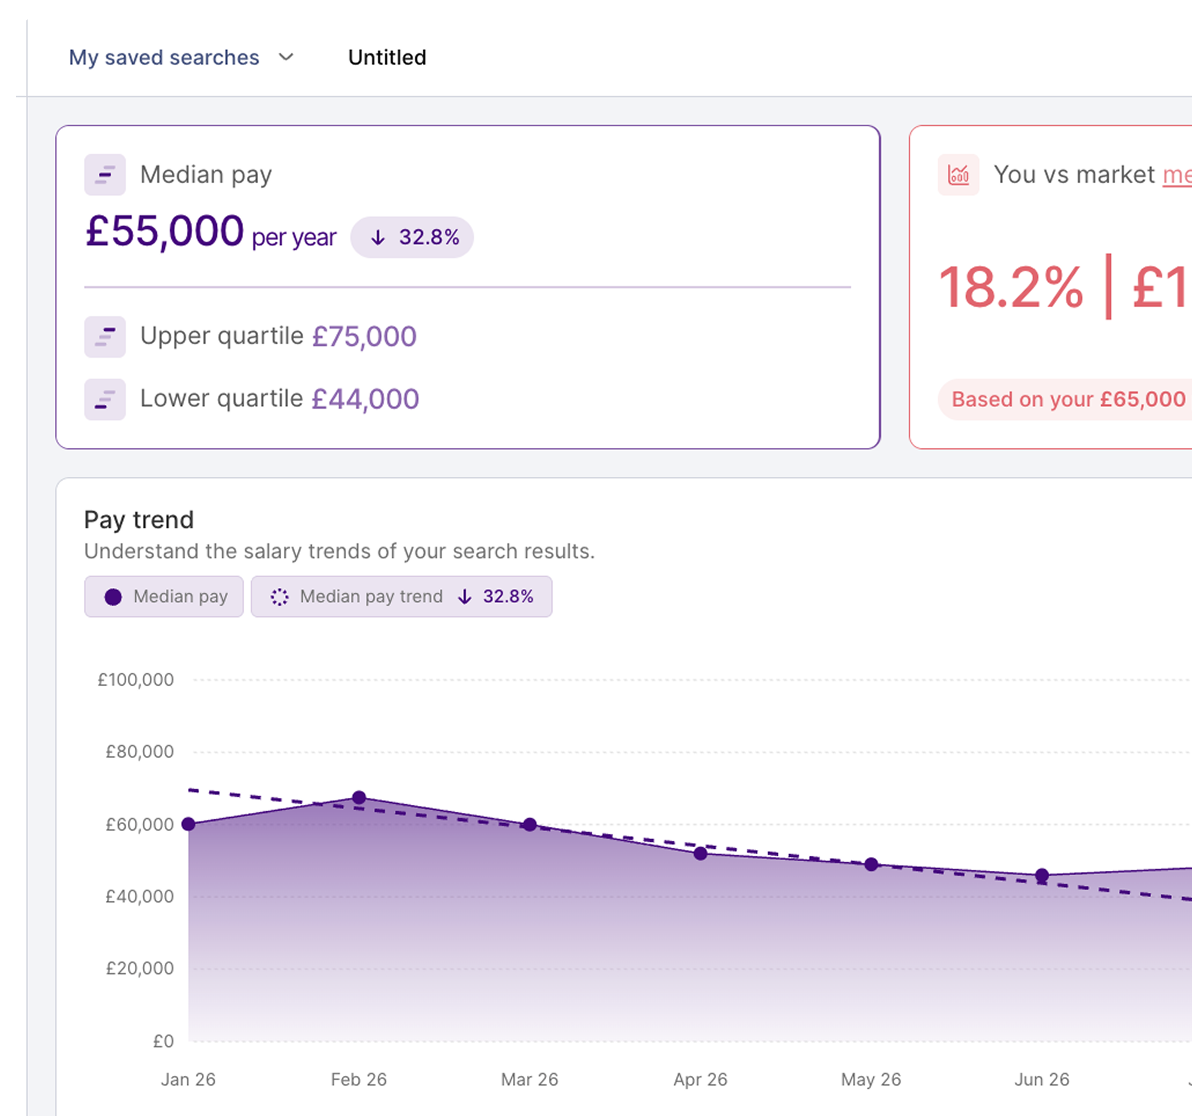Click the Lower quartile icon
The width and height of the screenshot is (1192, 1116).
click(x=105, y=399)
